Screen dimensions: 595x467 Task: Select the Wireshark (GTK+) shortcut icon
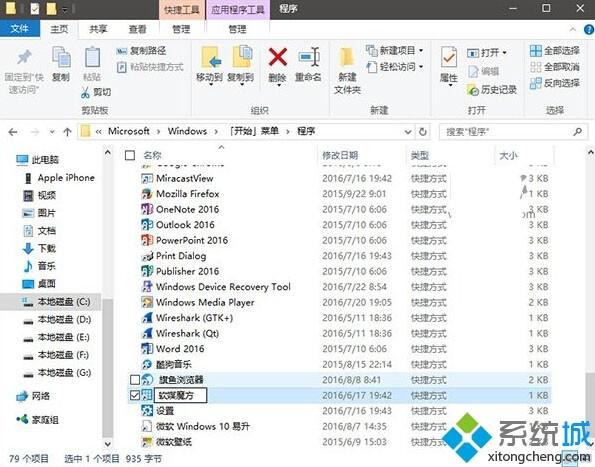(147, 318)
